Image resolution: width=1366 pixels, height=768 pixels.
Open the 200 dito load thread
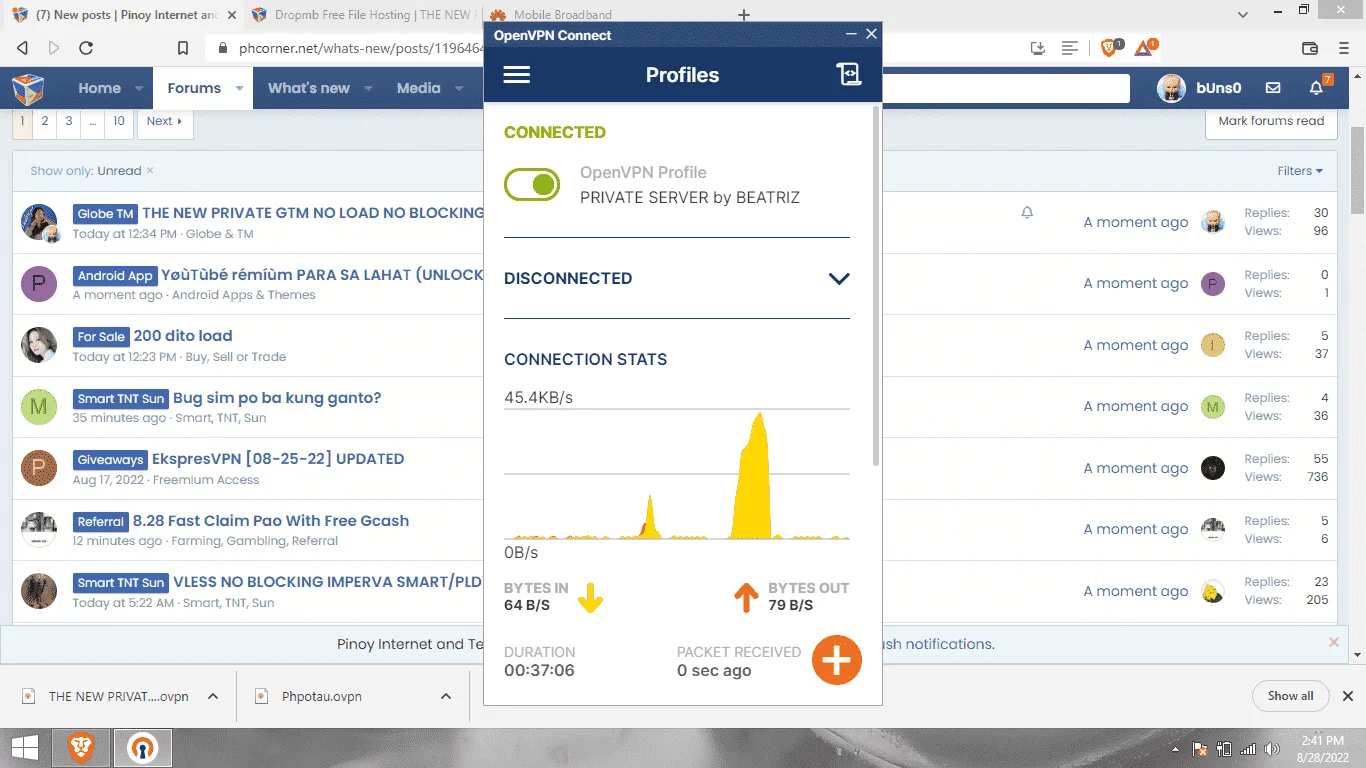pos(183,336)
